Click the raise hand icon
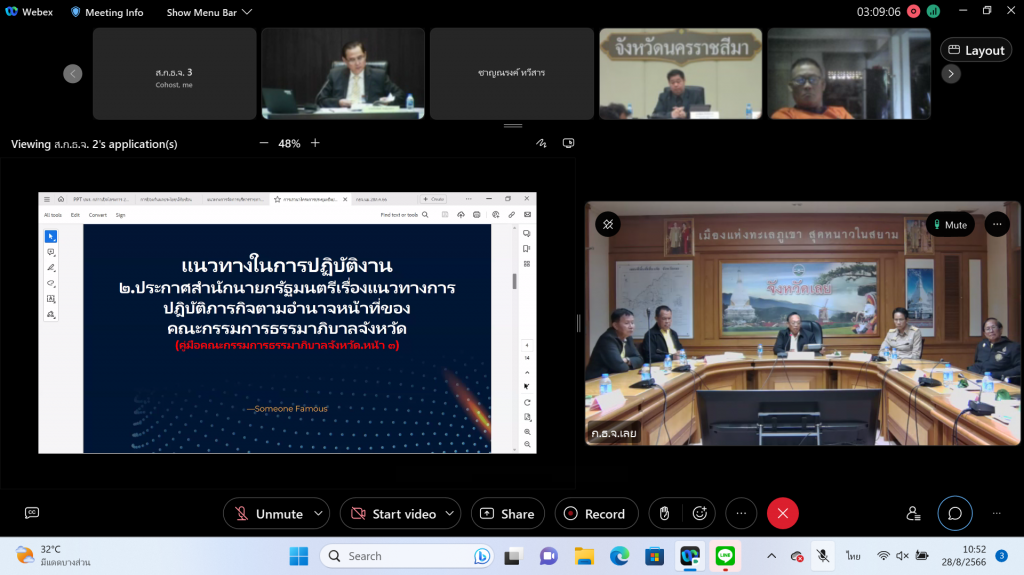The height and width of the screenshot is (575, 1024). 662,513
